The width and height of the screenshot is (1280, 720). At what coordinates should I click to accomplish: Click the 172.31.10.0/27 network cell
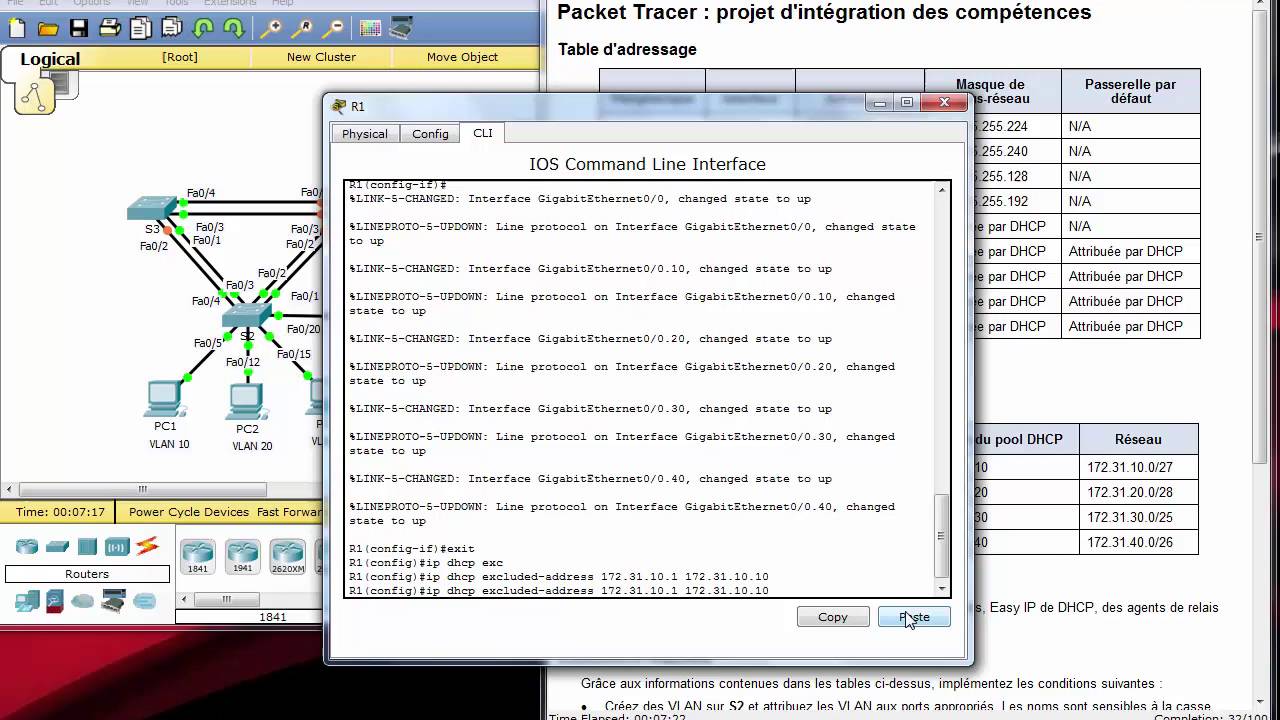[1139, 467]
